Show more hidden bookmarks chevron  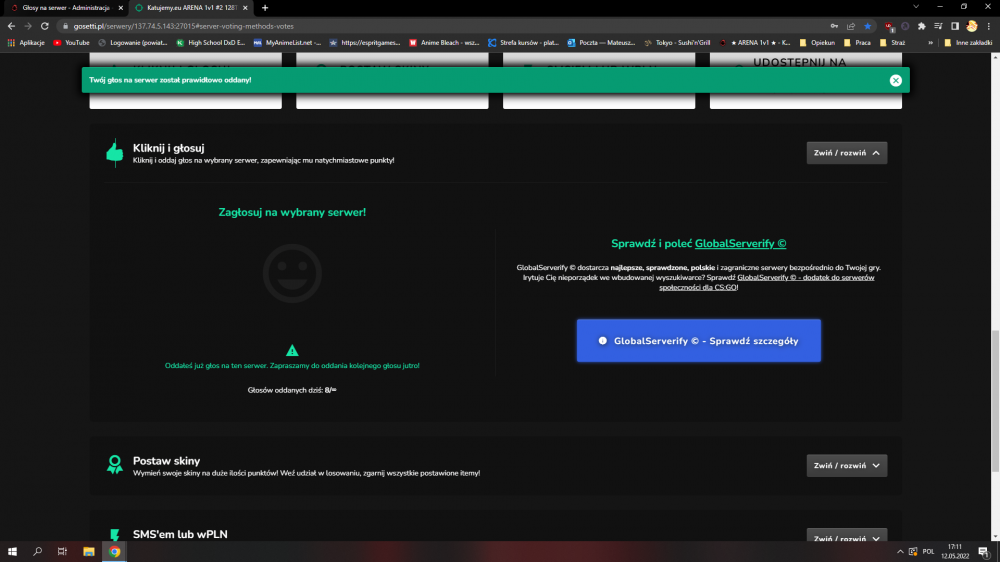point(930,43)
